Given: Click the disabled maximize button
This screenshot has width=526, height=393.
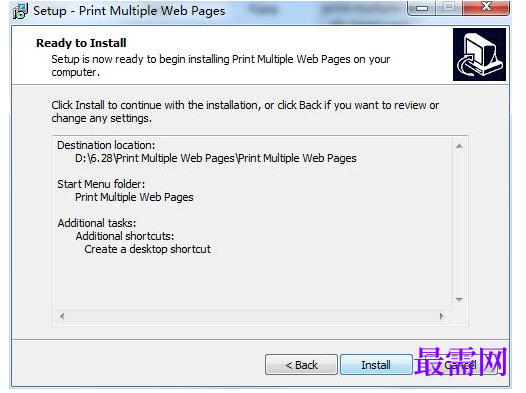Looking at the screenshot, I should click(x=449, y=8).
